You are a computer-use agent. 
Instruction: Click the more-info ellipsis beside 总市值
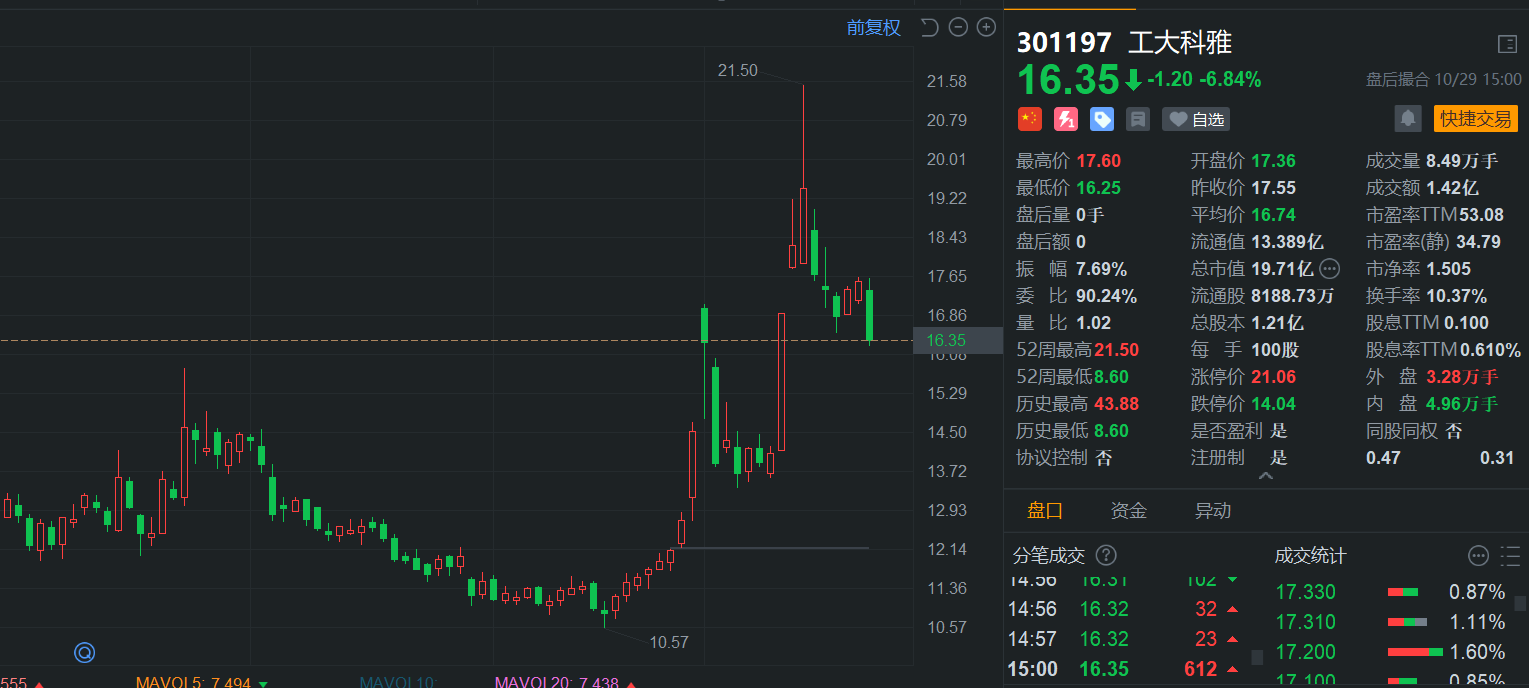[x=1329, y=268]
